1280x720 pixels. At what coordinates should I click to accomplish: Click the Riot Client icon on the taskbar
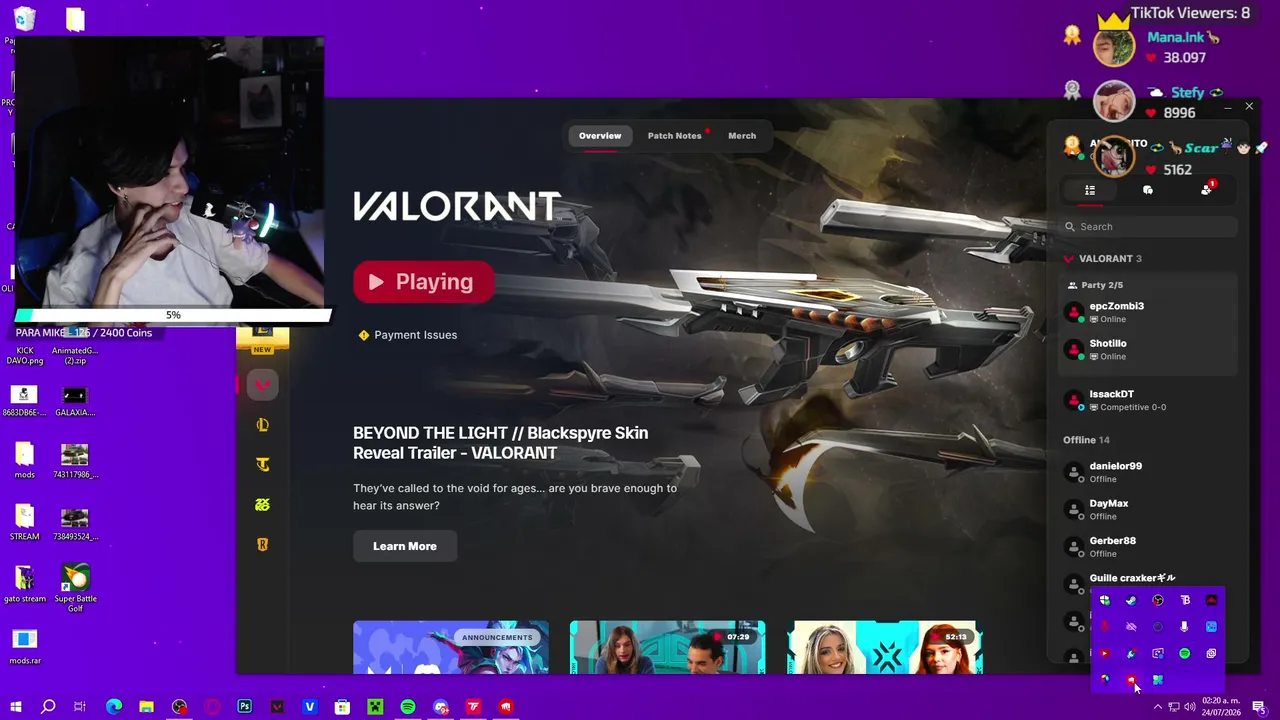tap(506, 707)
